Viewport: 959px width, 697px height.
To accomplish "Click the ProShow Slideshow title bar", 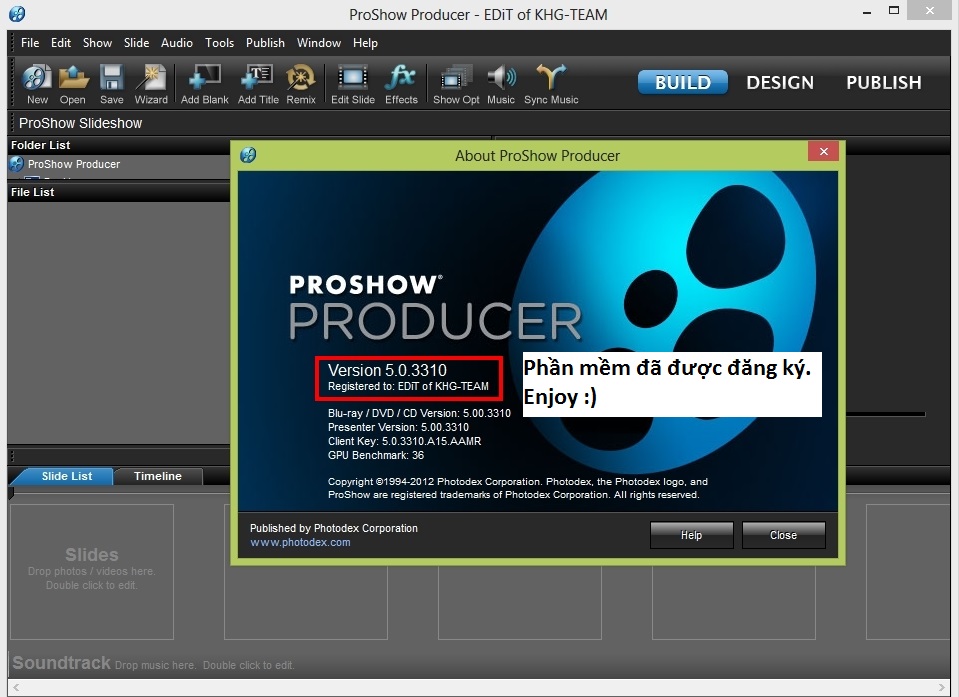I will click(480, 123).
